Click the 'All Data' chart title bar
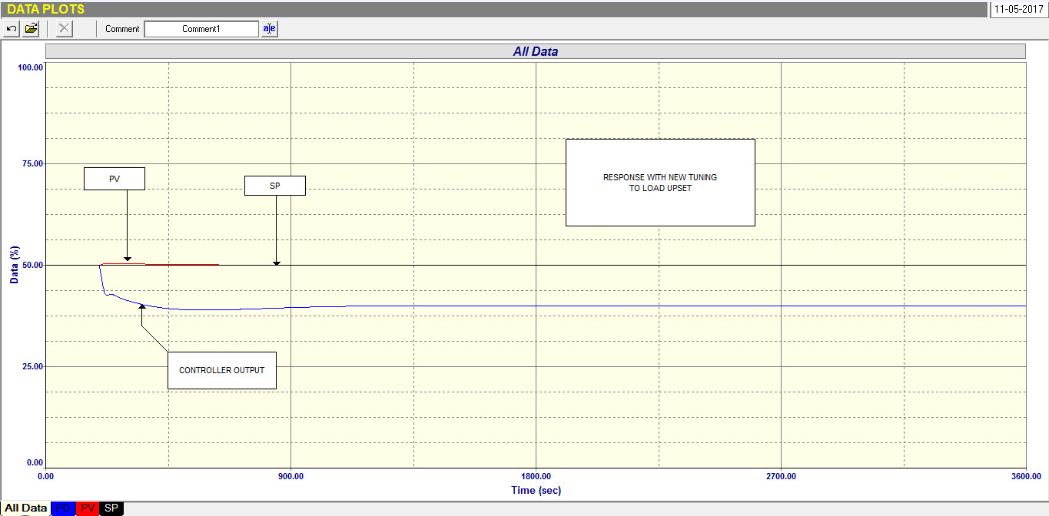This screenshot has height=516, width=1049. [535, 52]
